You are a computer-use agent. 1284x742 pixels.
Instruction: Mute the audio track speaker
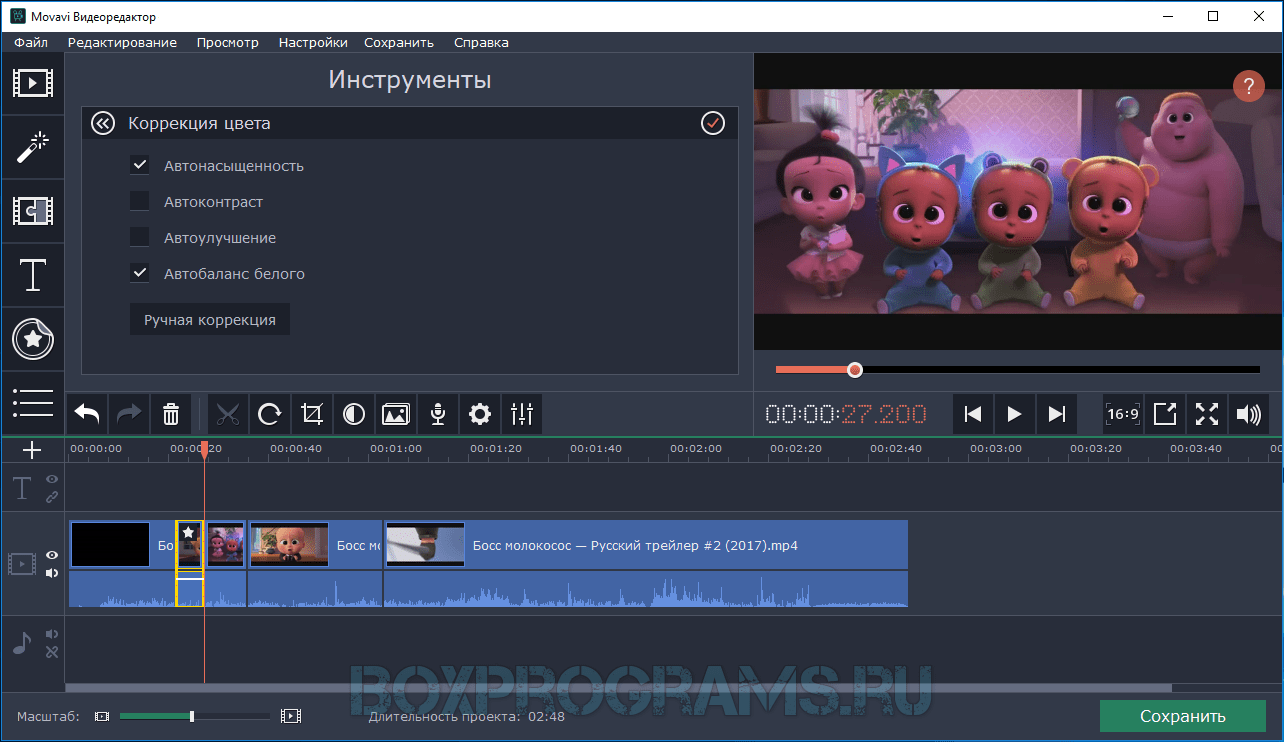click(52, 634)
